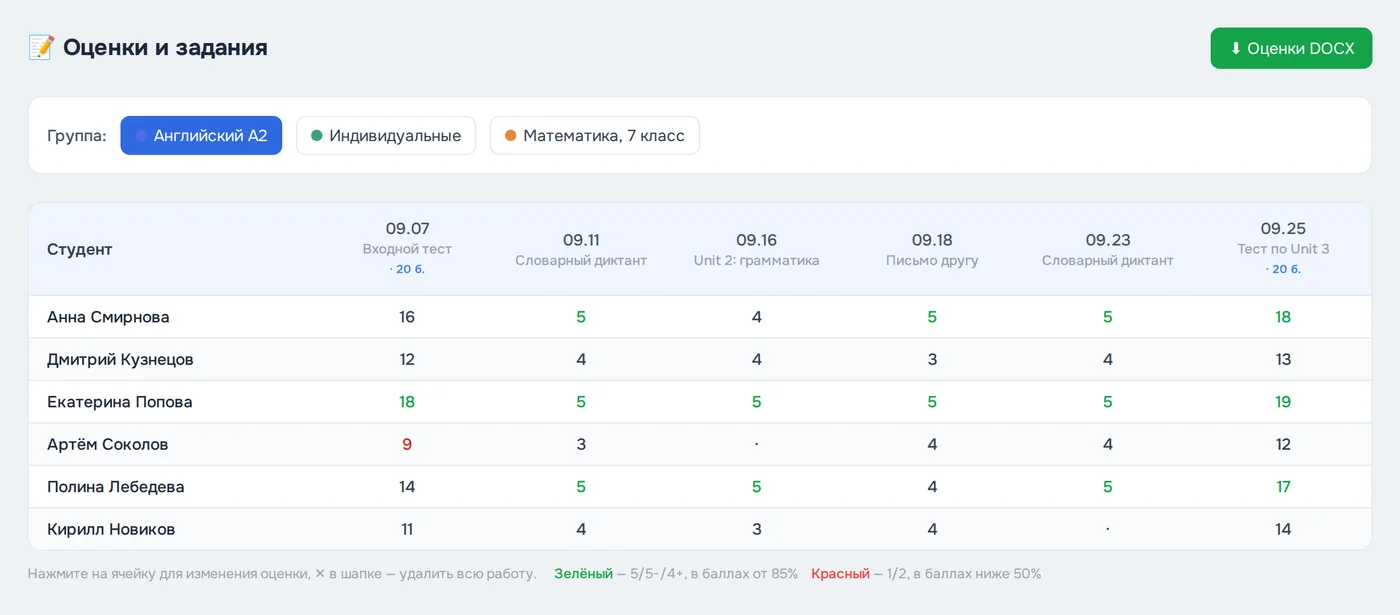Viewport: 1400px width, 615px height.
Task: Select the 09.11 Словарный диктант column header
Action: (581, 249)
